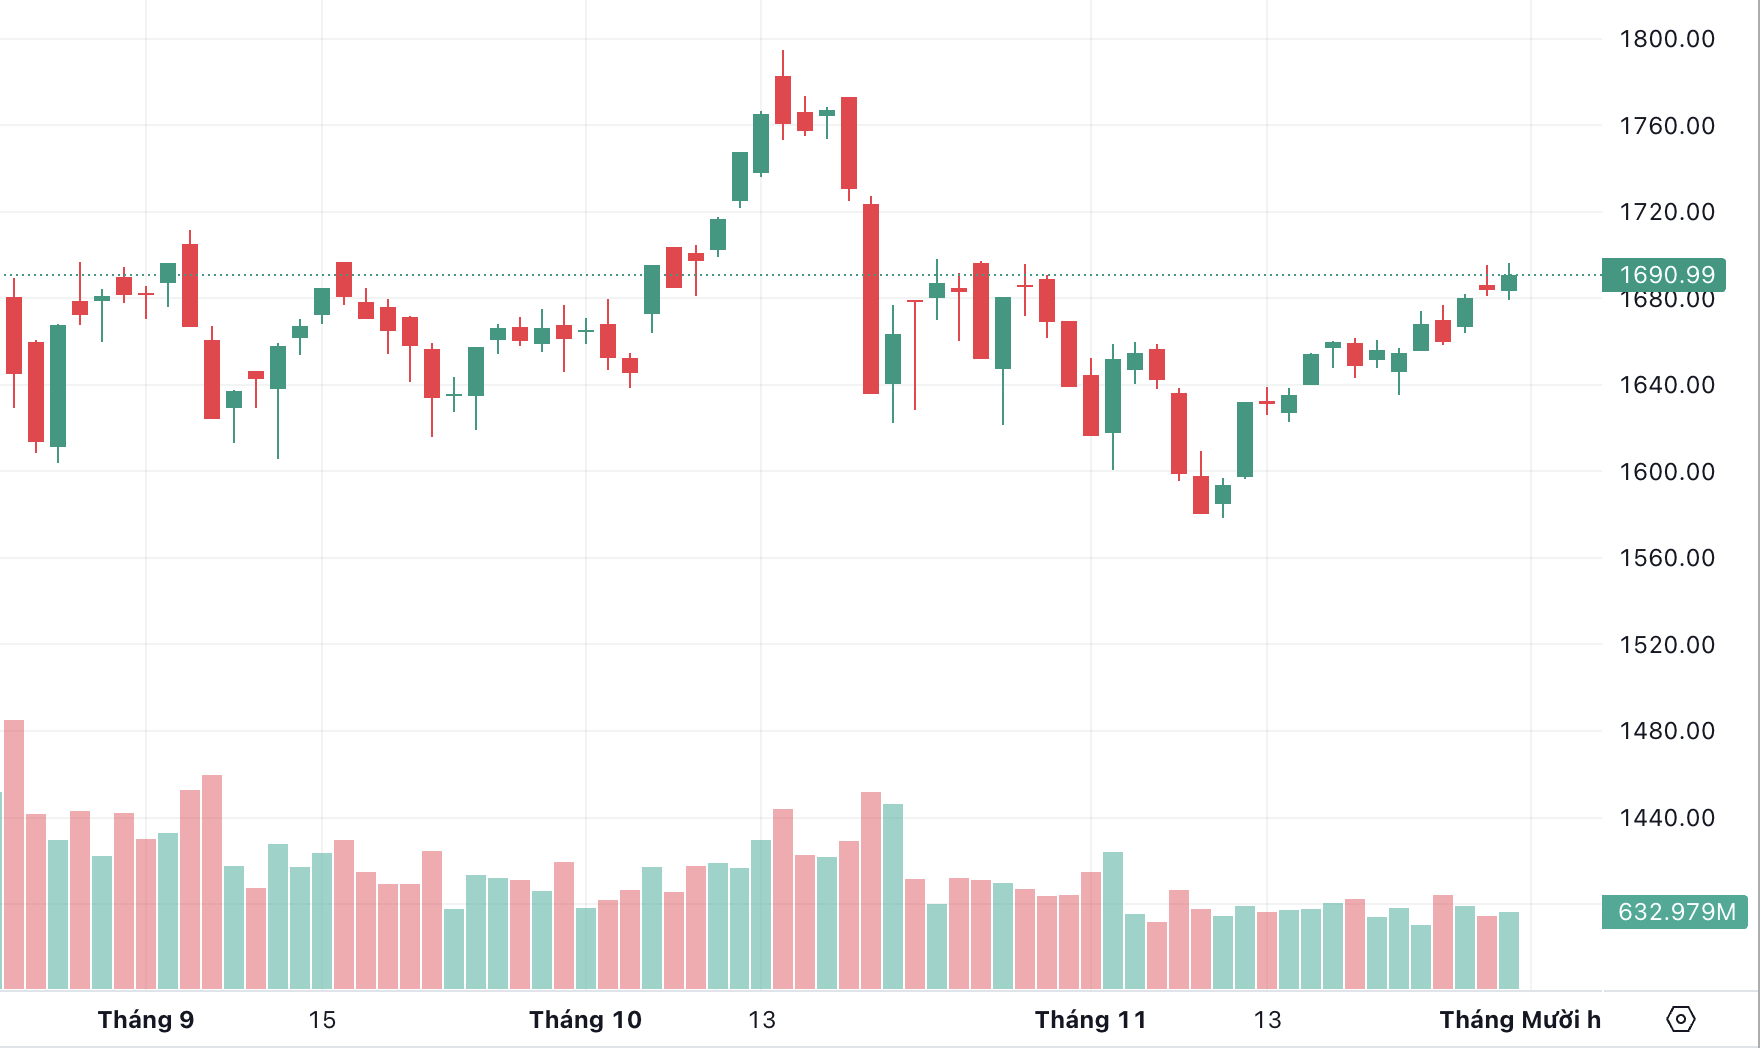Click the 1520.00 price scale value
The image size is (1760, 1048).
(1667, 645)
